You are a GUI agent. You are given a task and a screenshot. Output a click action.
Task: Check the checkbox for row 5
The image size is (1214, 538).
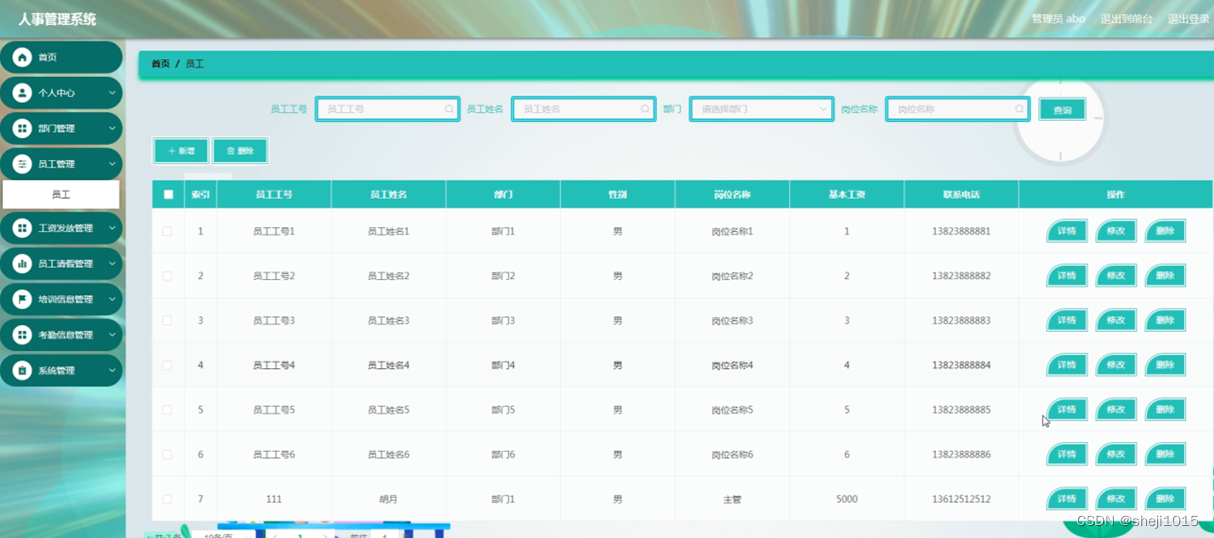pyautogui.click(x=167, y=410)
